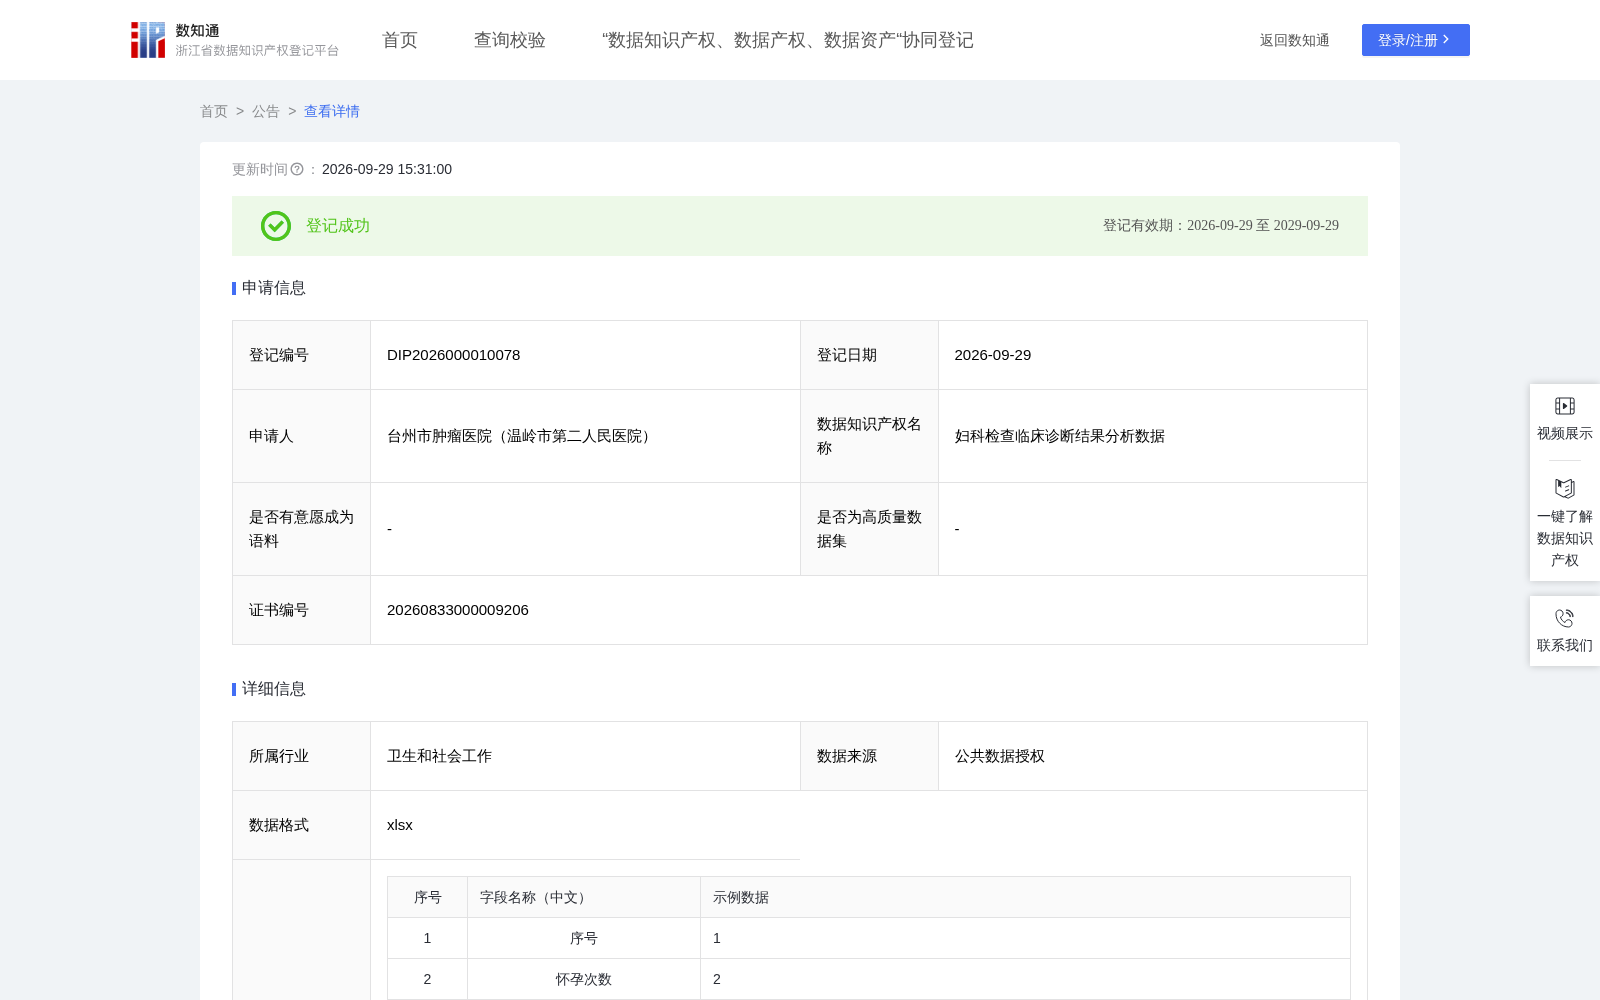This screenshot has width=1600, height=1000.
Task: Click 查看详情 breadcrumb item
Action: pos(332,111)
